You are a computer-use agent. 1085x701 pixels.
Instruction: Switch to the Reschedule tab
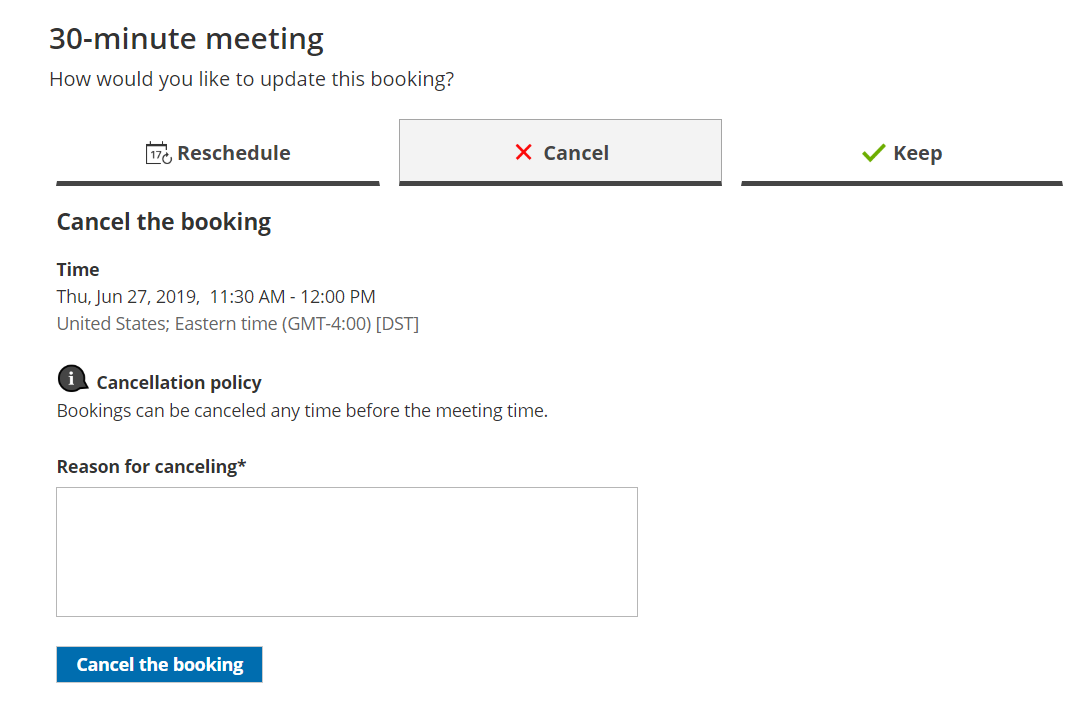[x=218, y=153]
